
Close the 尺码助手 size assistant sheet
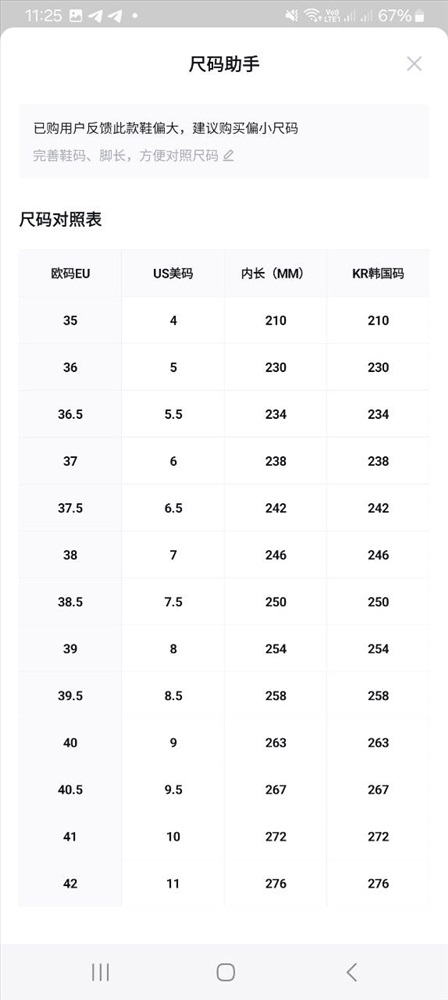click(414, 64)
